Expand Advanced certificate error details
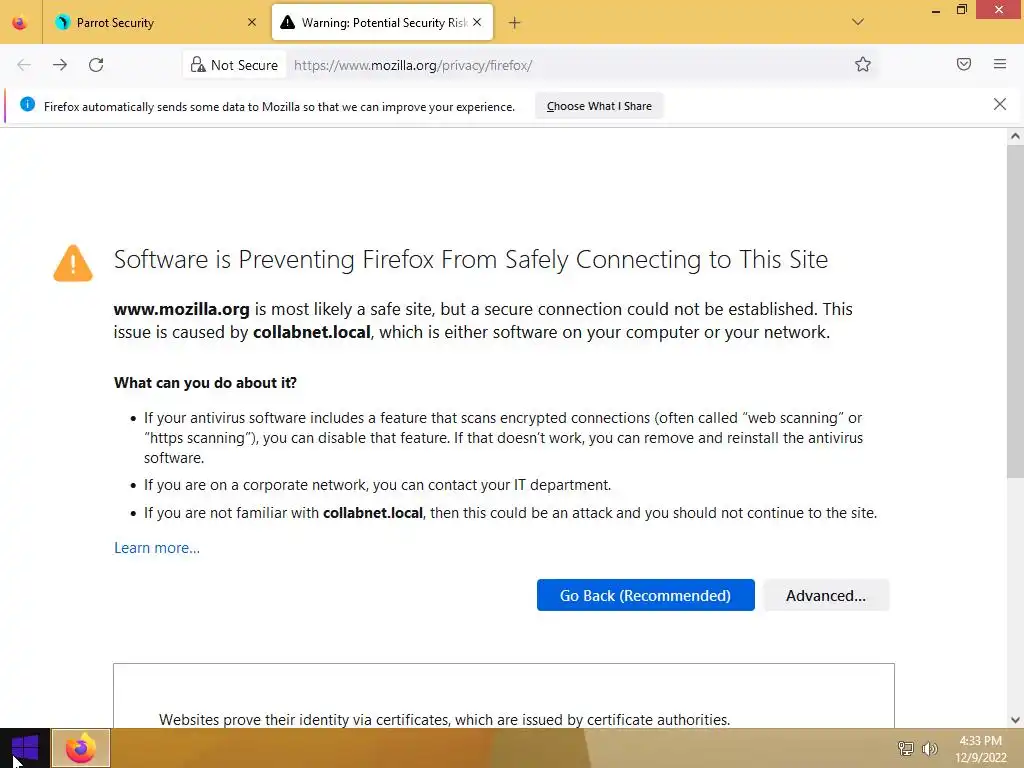1024x768 pixels. click(x=825, y=595)
